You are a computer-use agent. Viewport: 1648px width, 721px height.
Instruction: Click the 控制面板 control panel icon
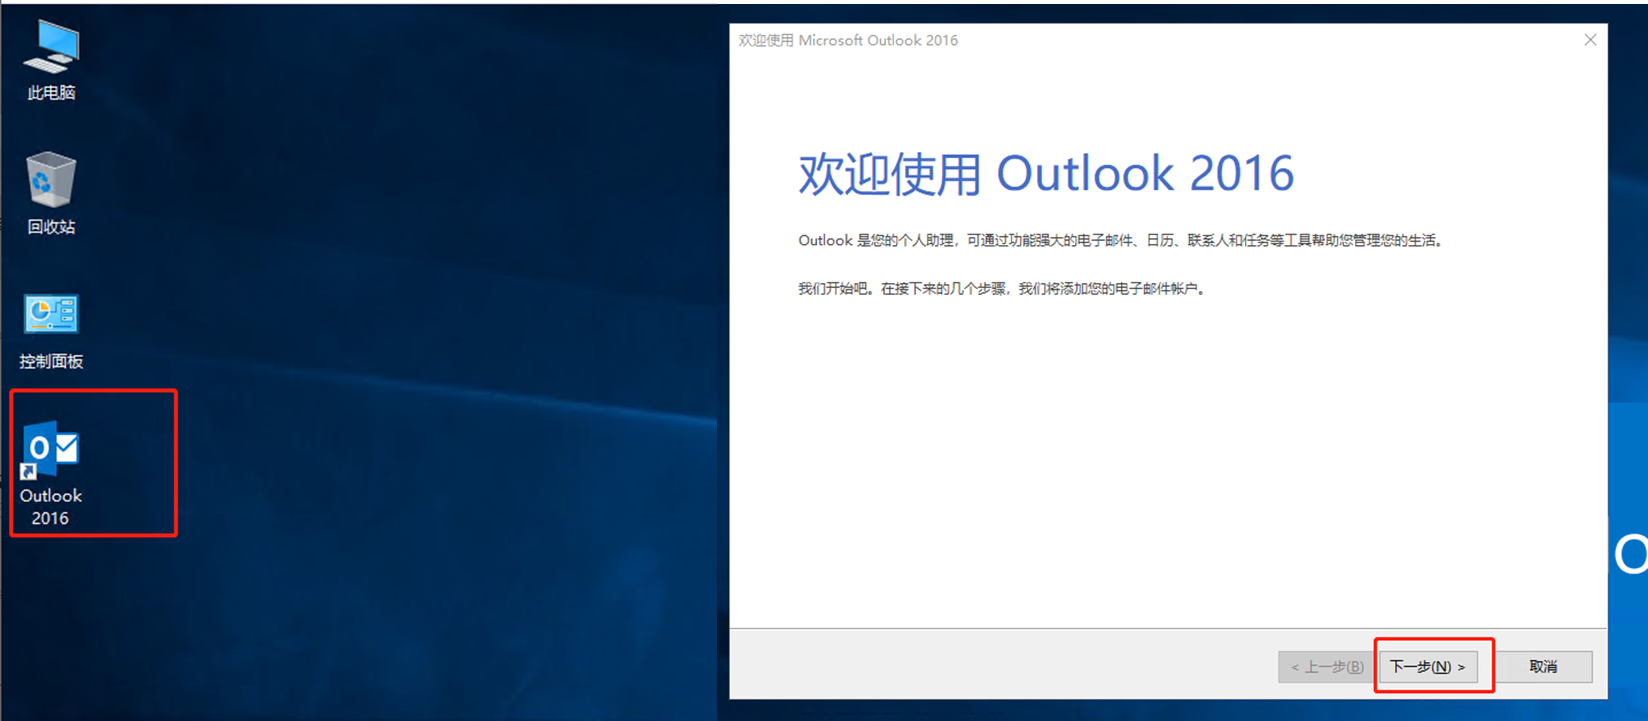coord(51,315)
